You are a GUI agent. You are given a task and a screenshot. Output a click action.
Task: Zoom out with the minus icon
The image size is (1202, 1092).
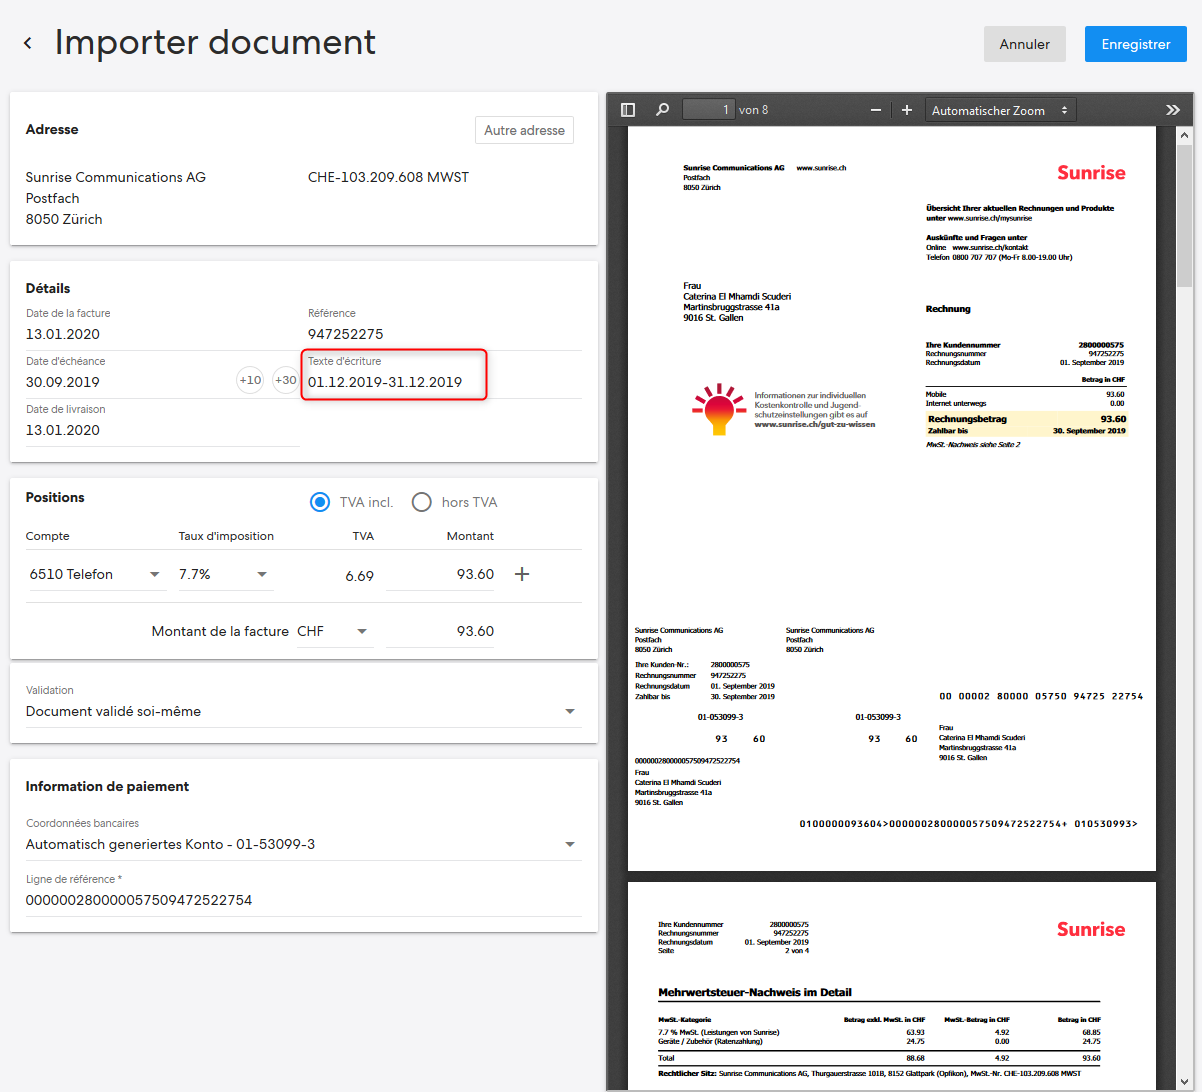[x=876, y=110]
